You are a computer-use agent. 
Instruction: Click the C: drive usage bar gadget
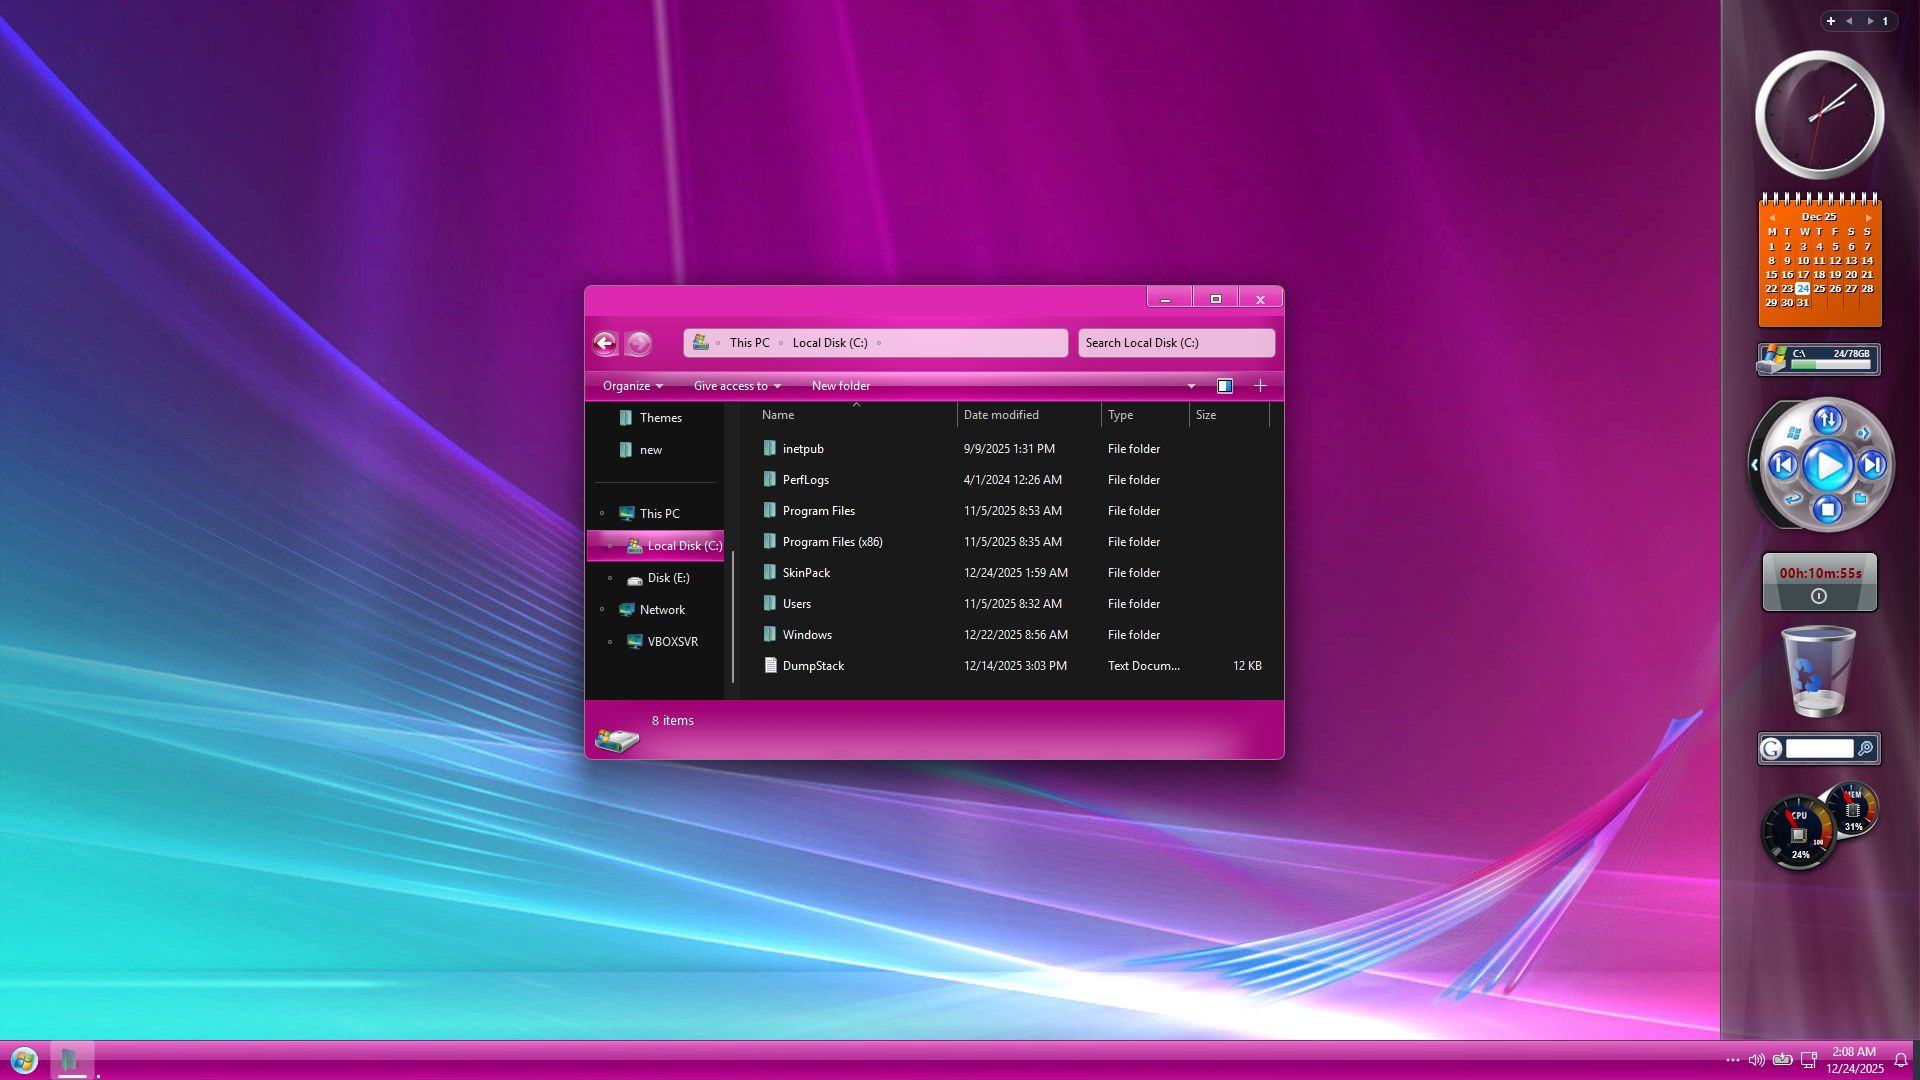point(1830,365)
